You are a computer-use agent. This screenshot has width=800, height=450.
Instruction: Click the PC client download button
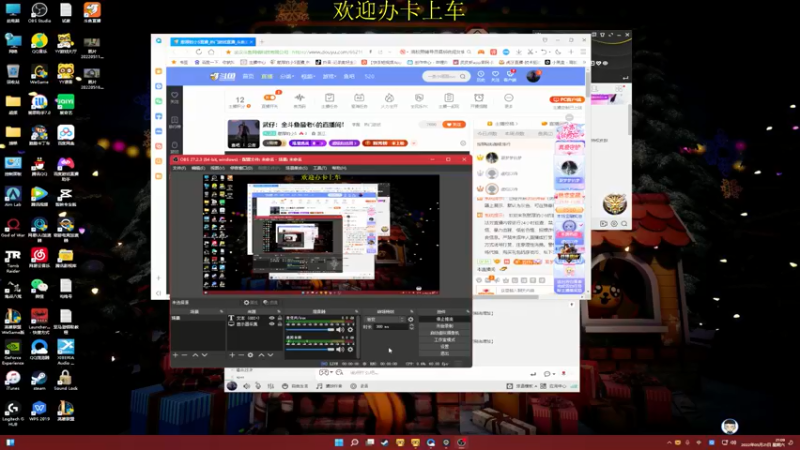(x=567, y=99)
